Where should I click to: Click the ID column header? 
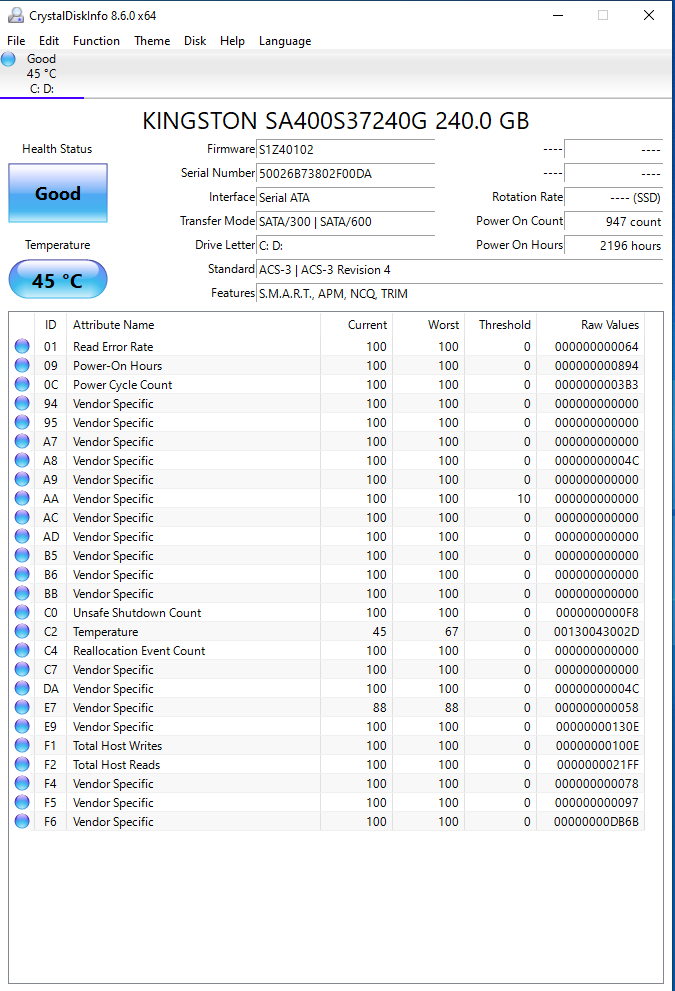[51, 325]
